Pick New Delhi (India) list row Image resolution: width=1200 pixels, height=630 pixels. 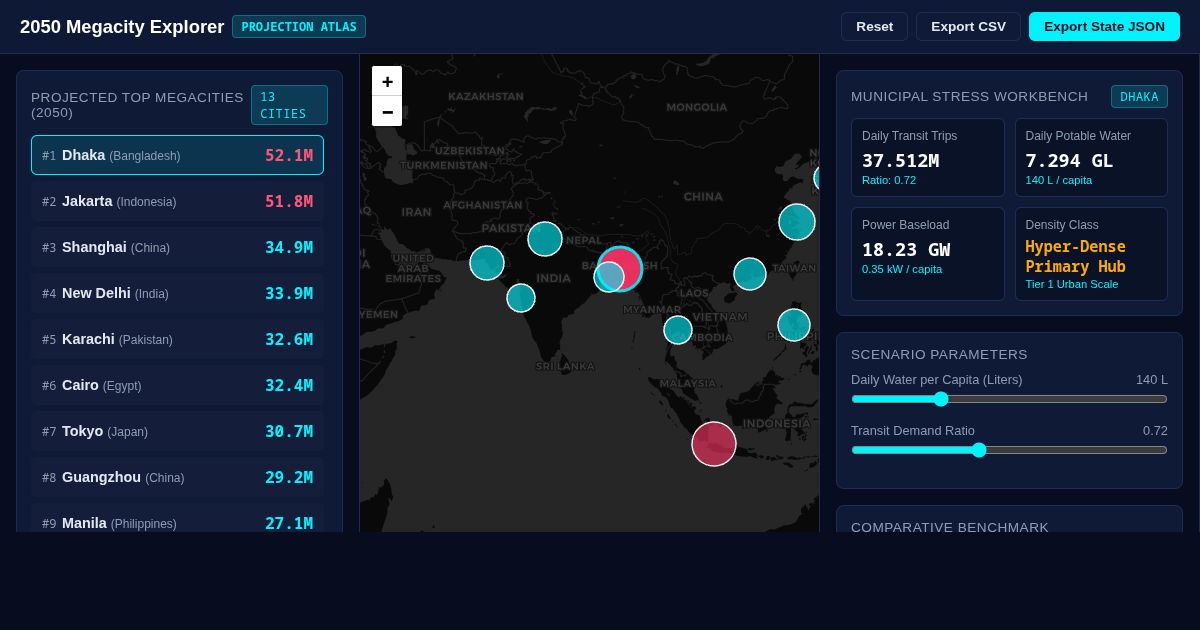[177, 293]
